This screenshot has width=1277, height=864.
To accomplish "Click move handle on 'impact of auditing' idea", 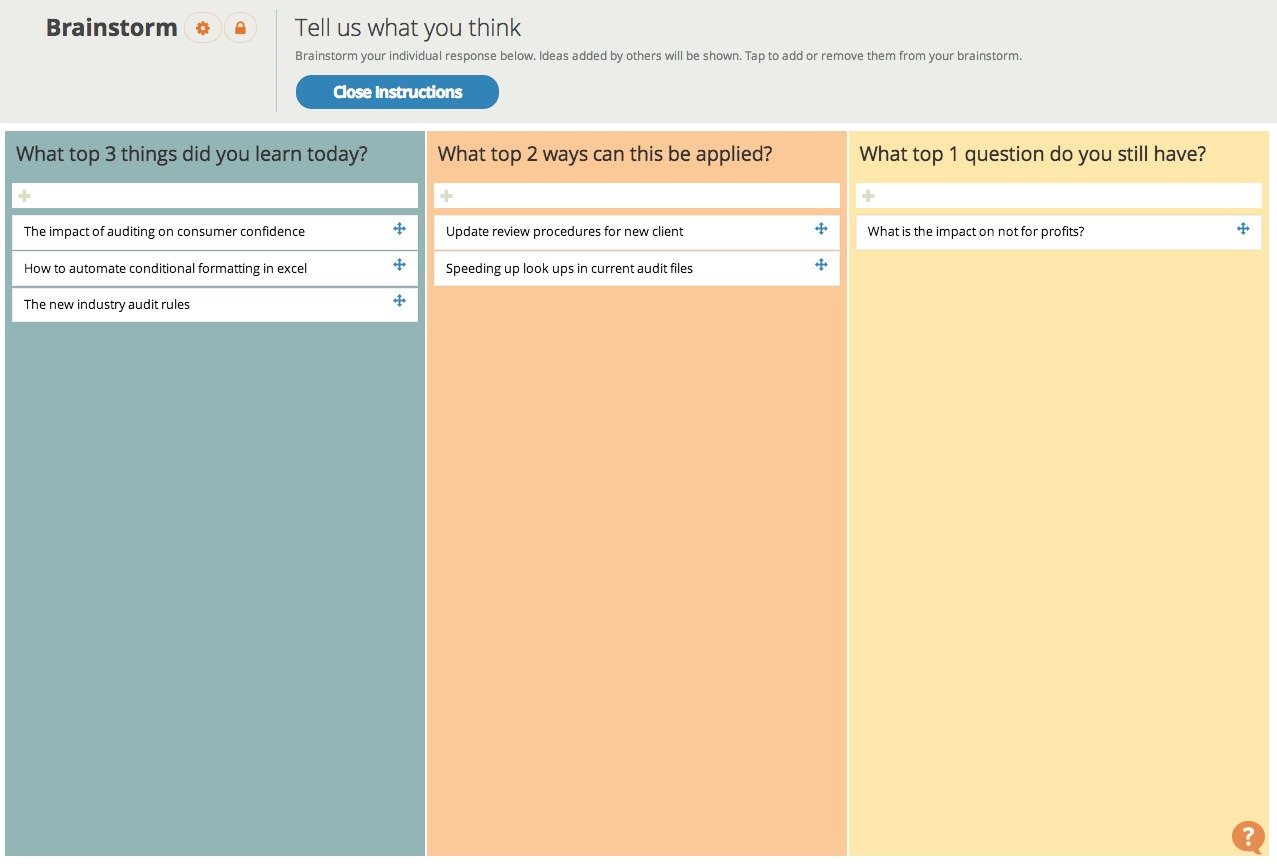I will point(399,229).
